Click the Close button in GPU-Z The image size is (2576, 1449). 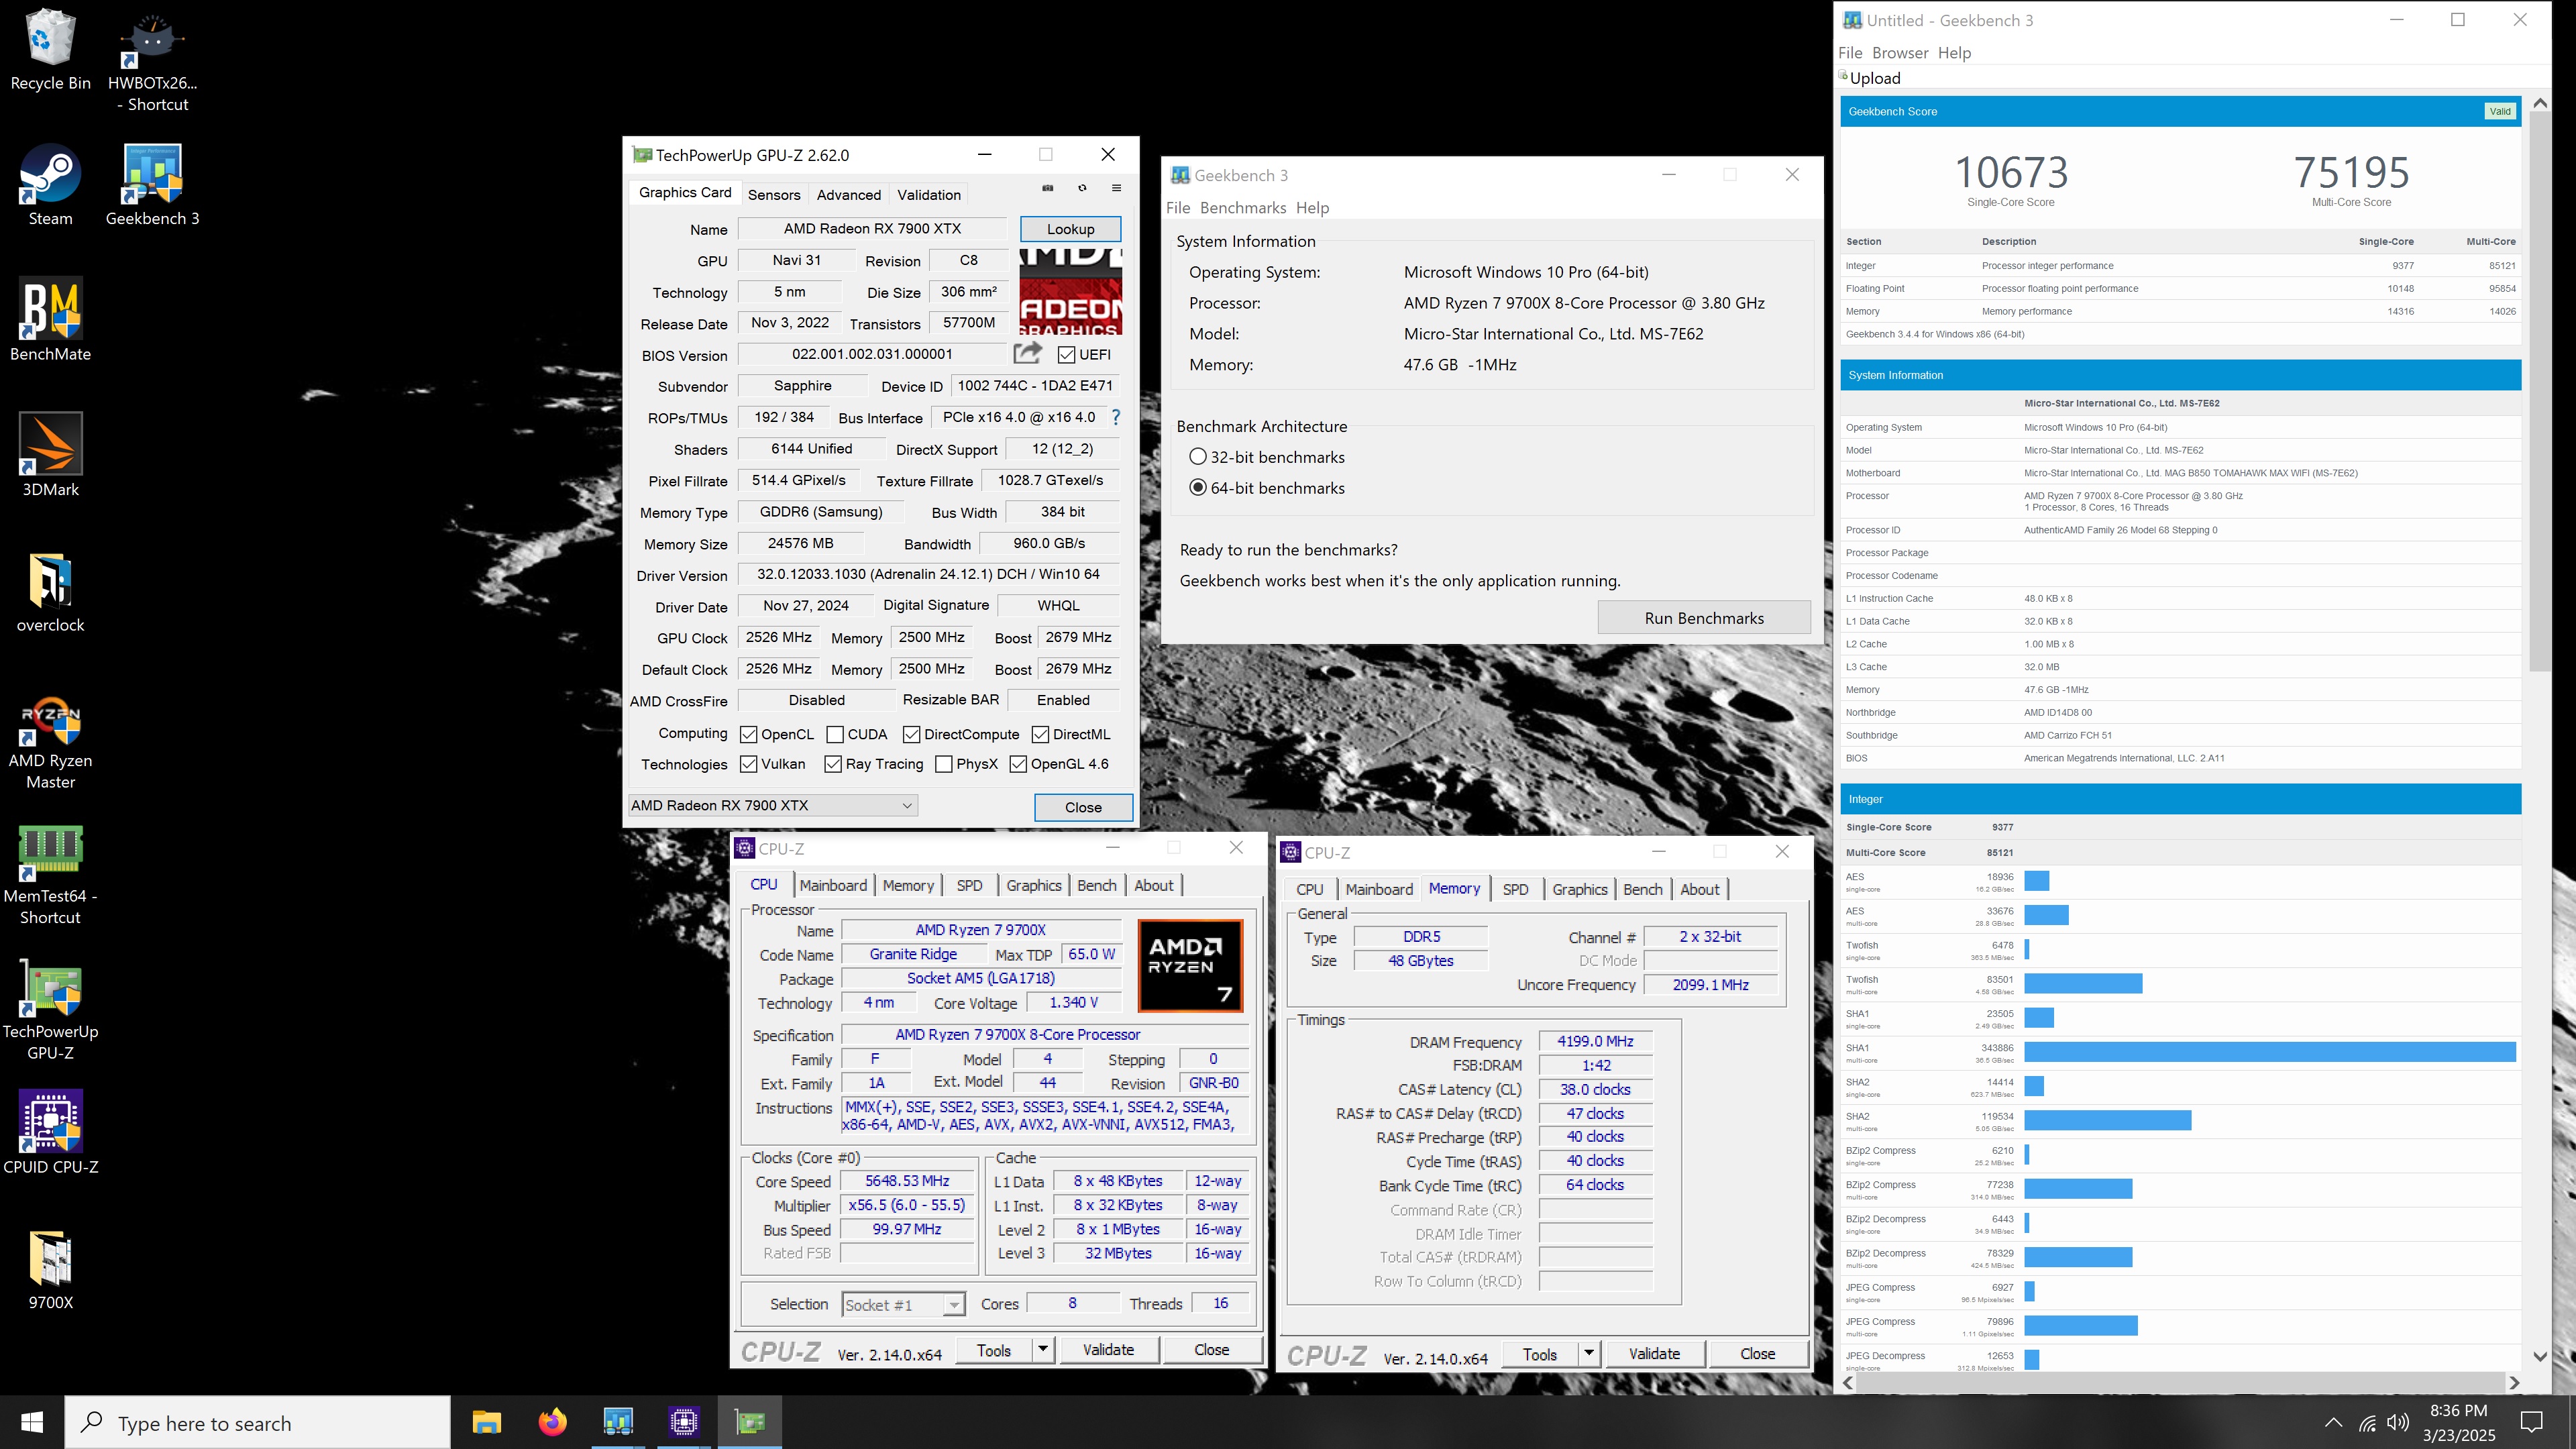pos(1083,807)
